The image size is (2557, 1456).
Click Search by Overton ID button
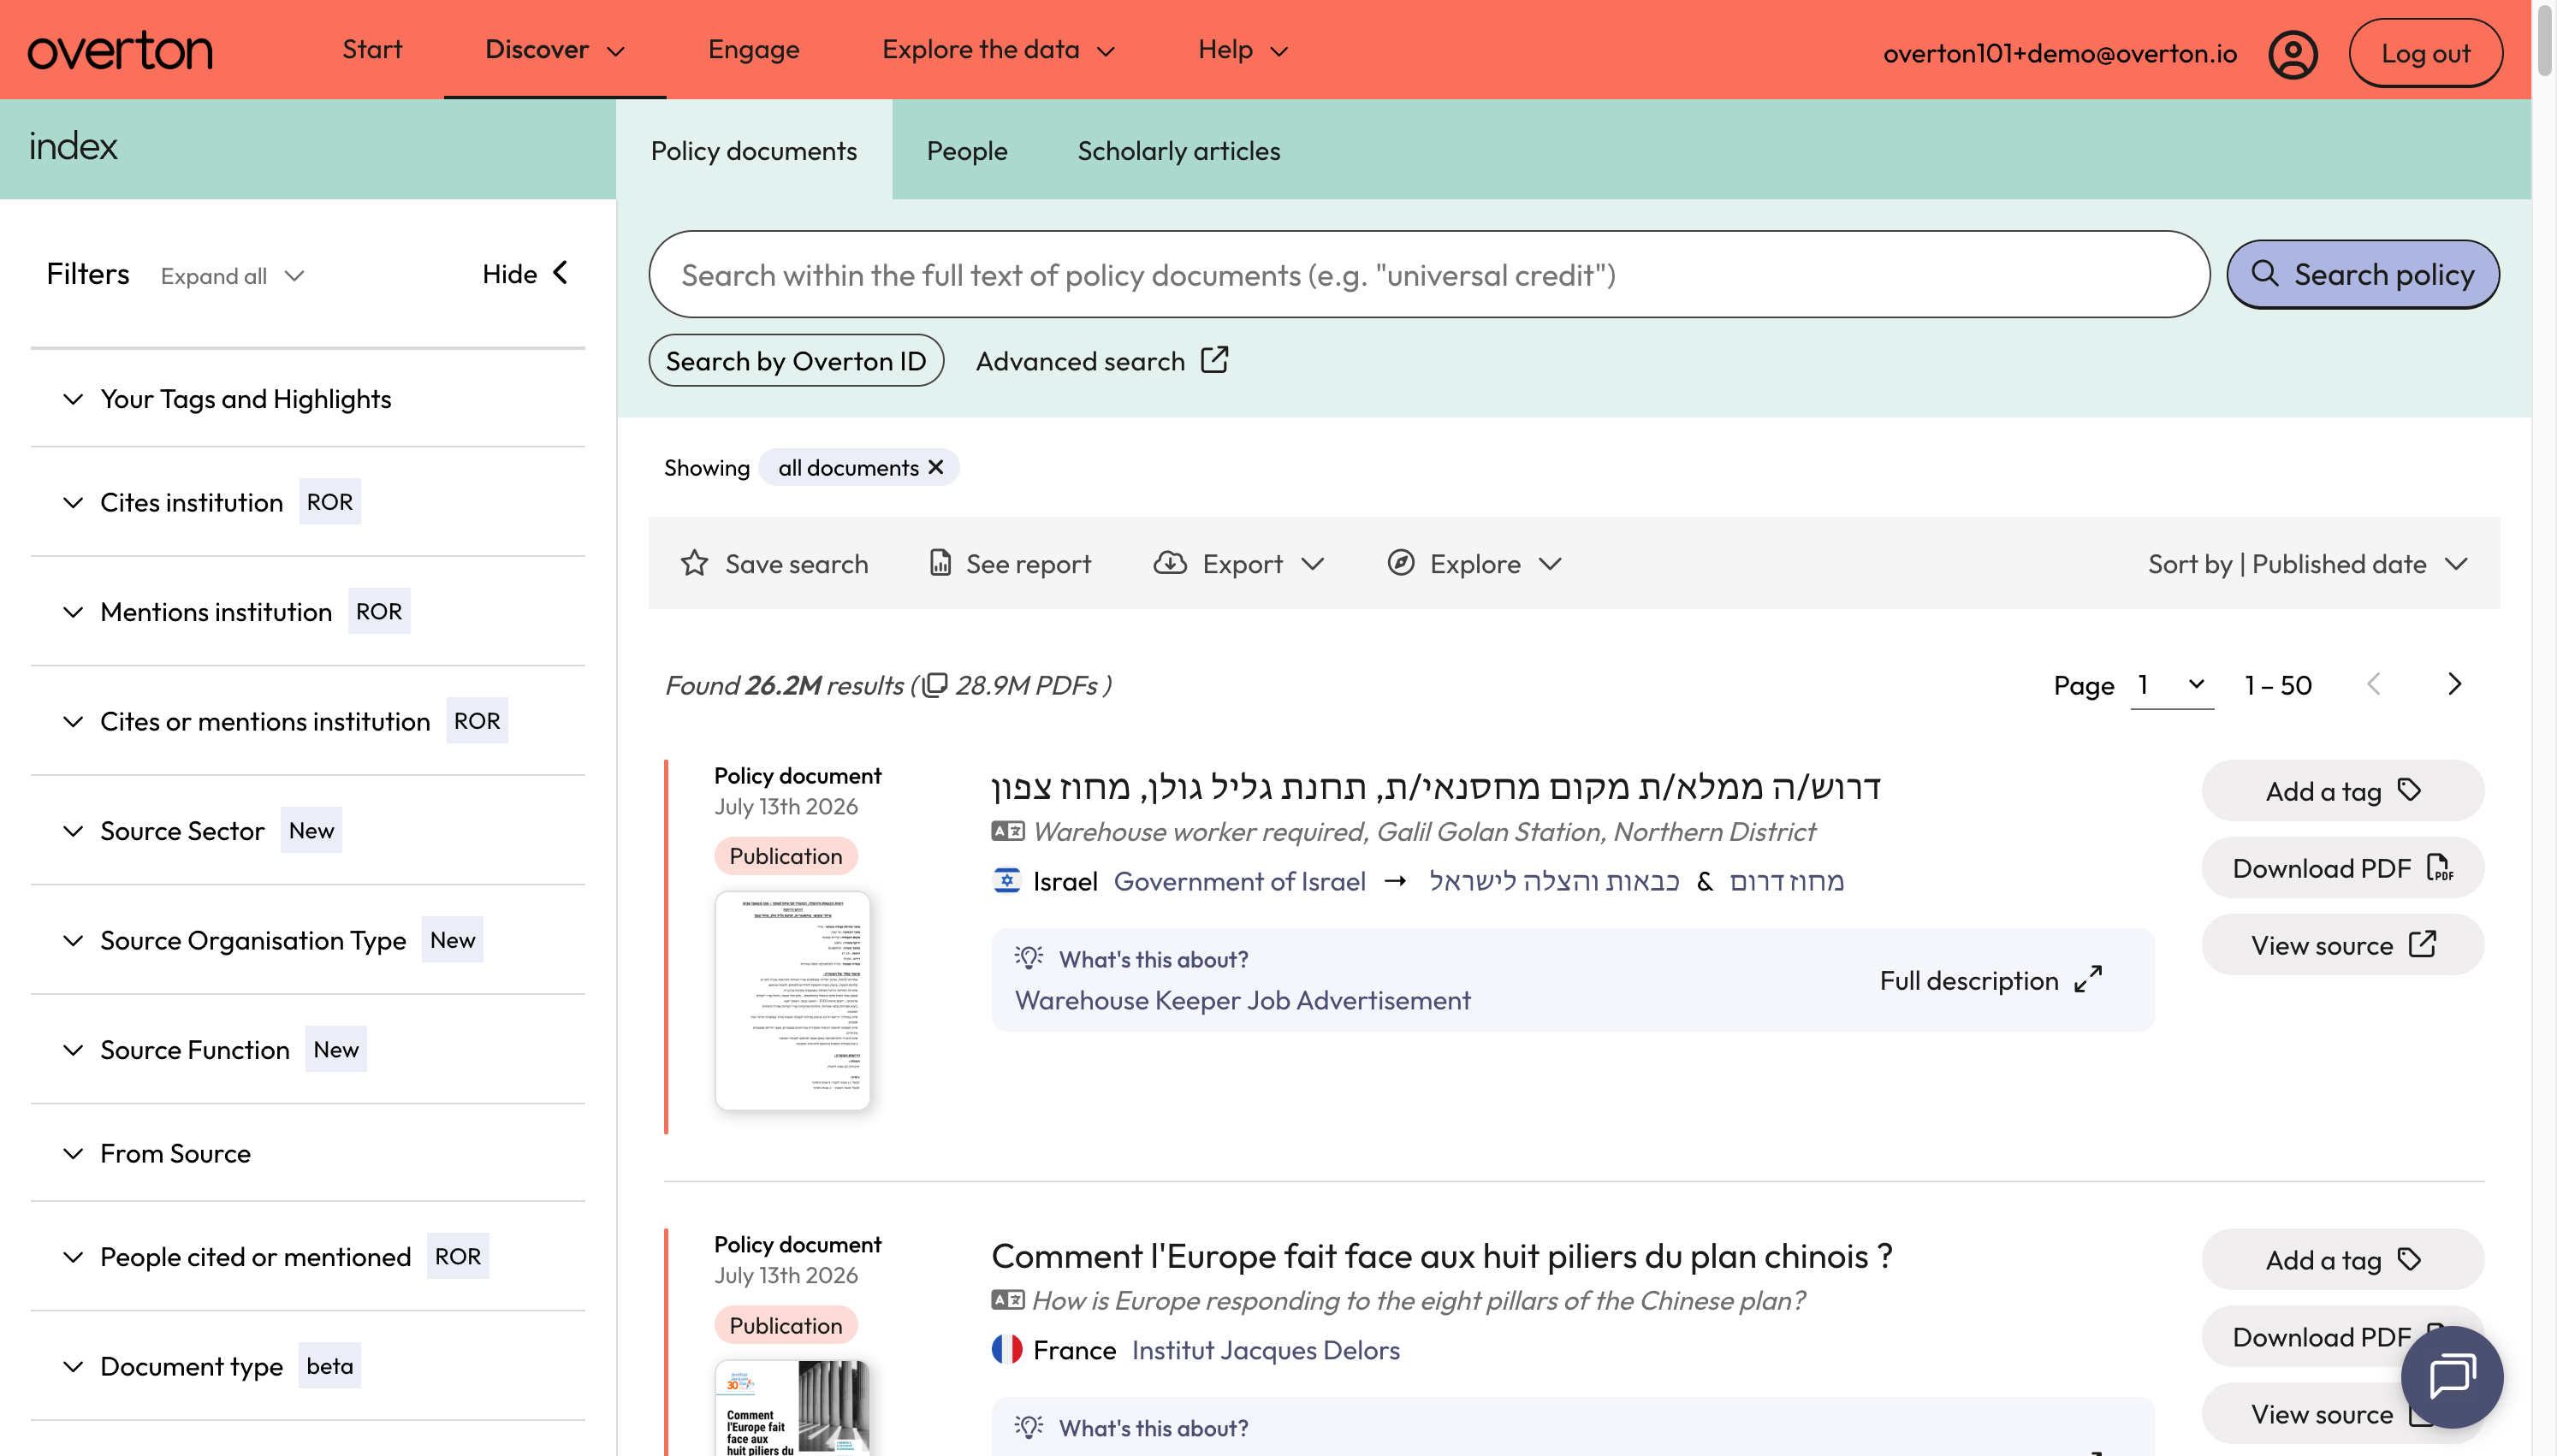(x=796, y=360)
